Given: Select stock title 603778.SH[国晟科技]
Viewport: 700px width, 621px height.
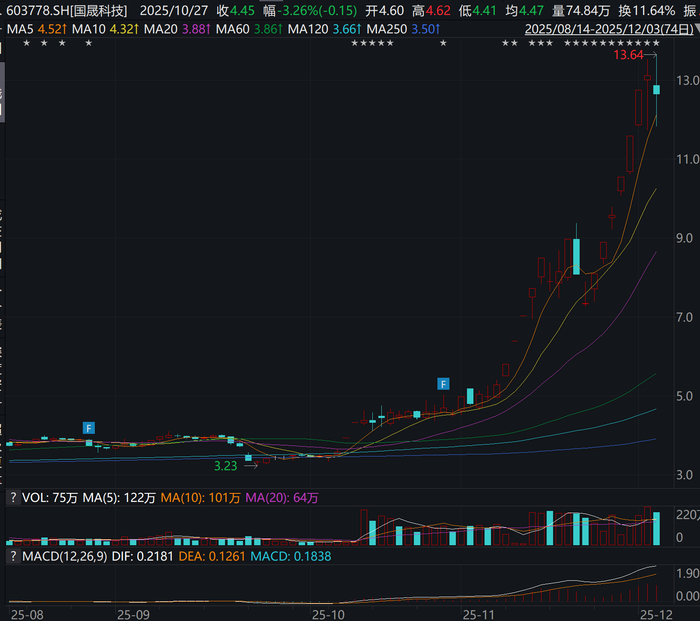Looking at the screenshot, I should point(67,11).
